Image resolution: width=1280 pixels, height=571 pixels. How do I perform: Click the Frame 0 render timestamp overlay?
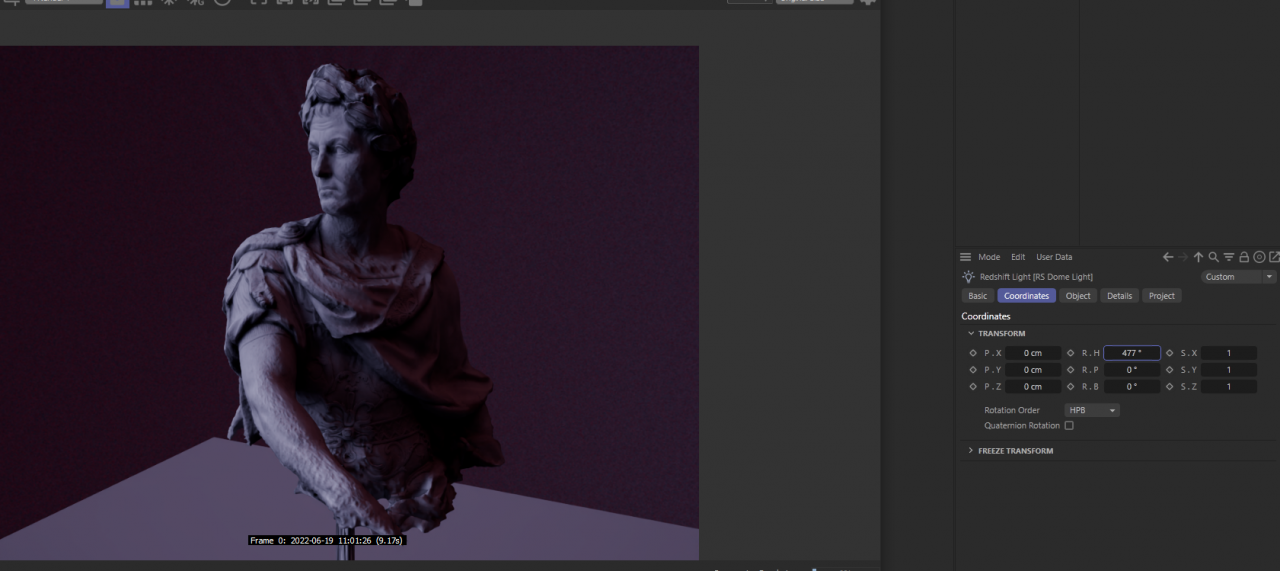coord(327,541)
